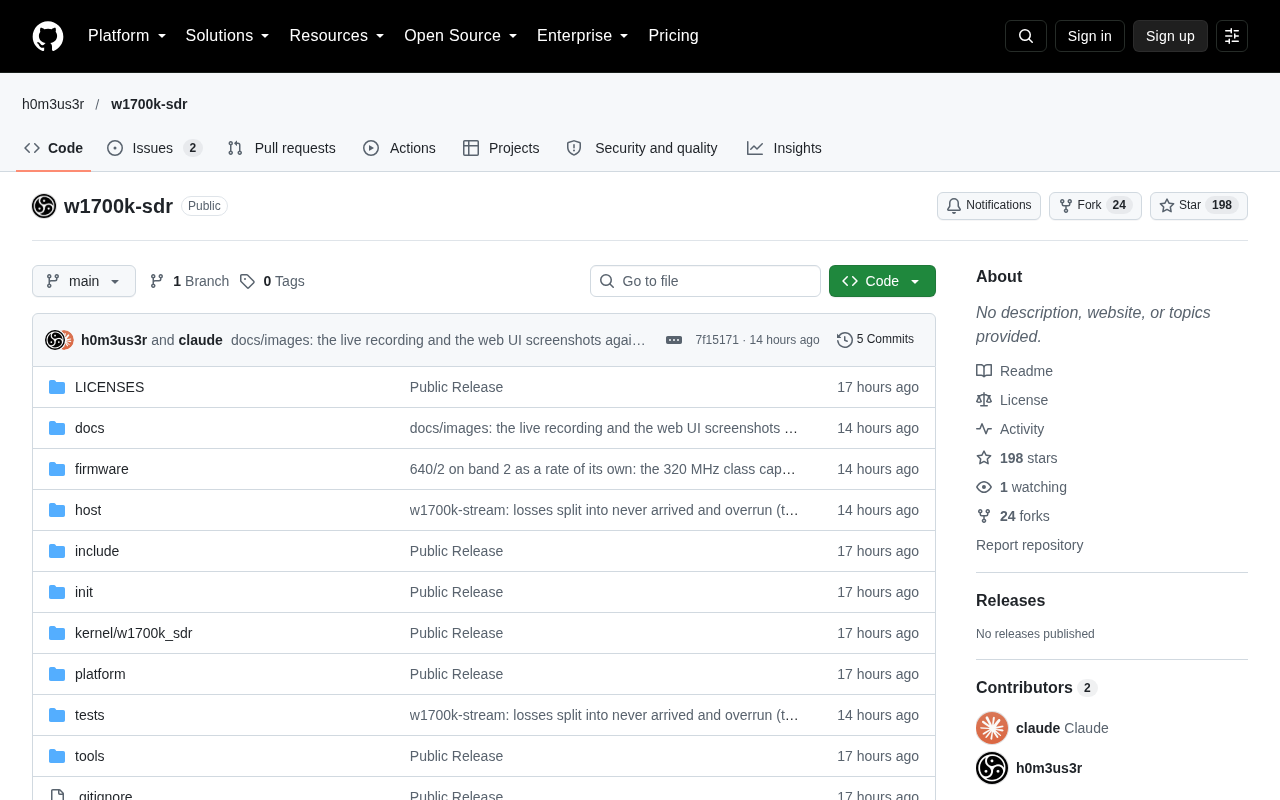The image size is (1280, 800).
Task: Click the Notifications bell button
Action: point(989,206)
